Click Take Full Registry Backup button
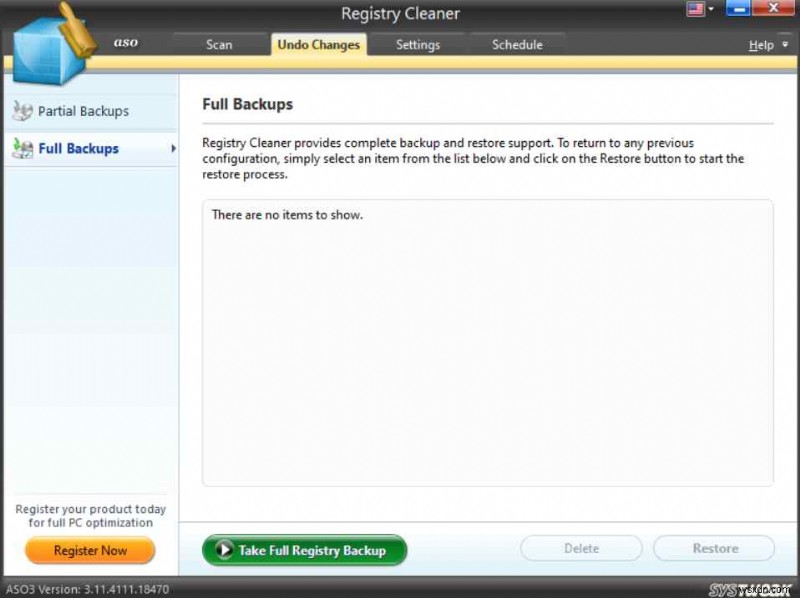The width and height of the screenshot is (800, 598). 305,550
